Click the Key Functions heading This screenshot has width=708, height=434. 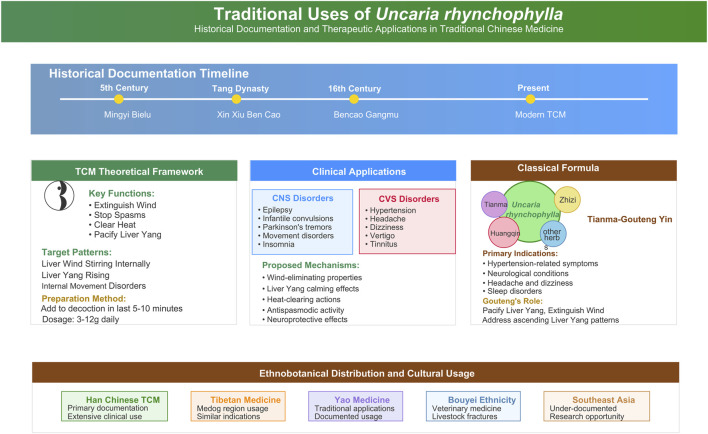(121, 193)
